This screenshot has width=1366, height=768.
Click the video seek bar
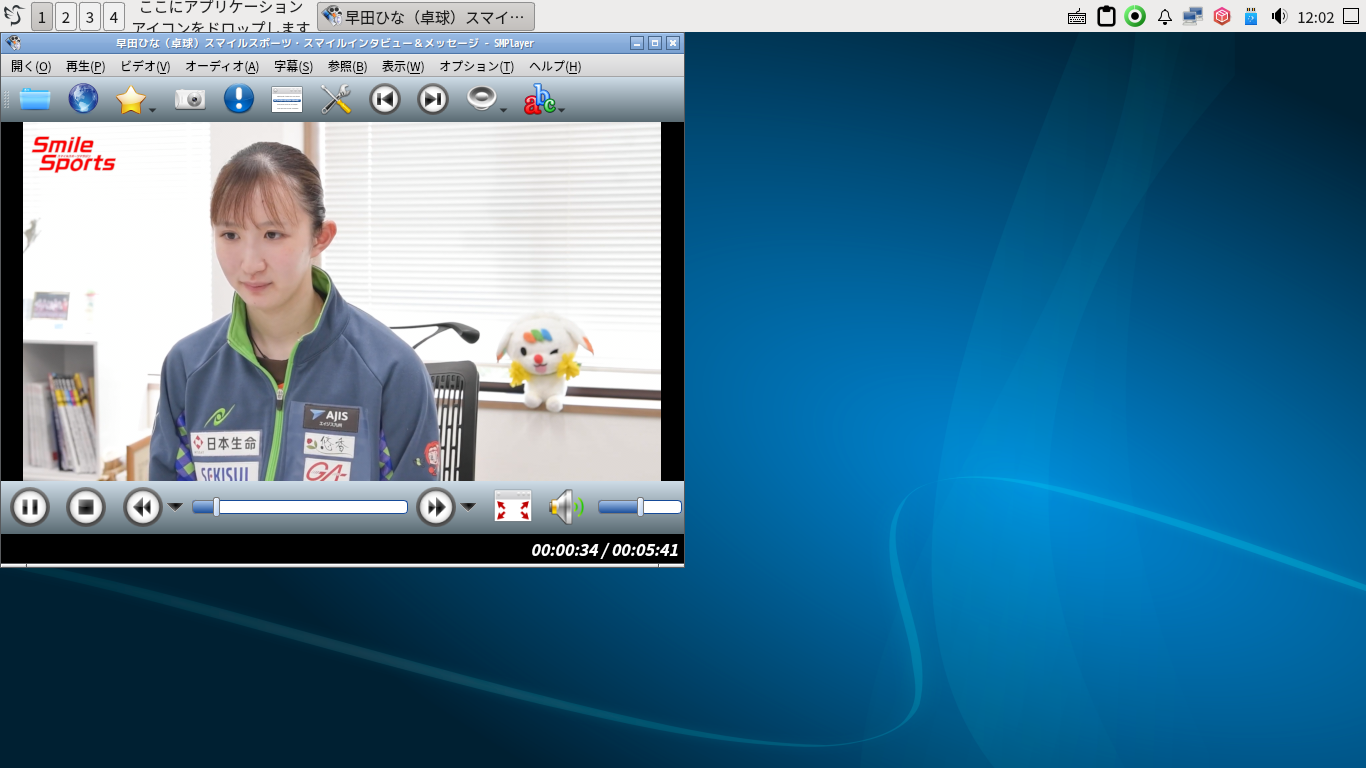[x=300, y=507]
